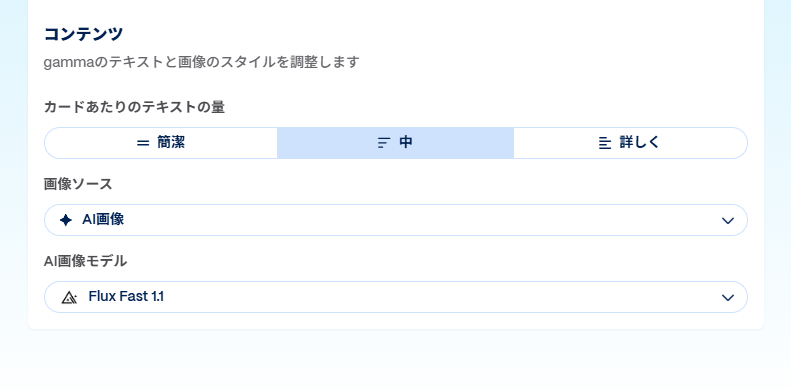
Task: Click the gammaのテキストと画像 description text
Action: (202, 63)
